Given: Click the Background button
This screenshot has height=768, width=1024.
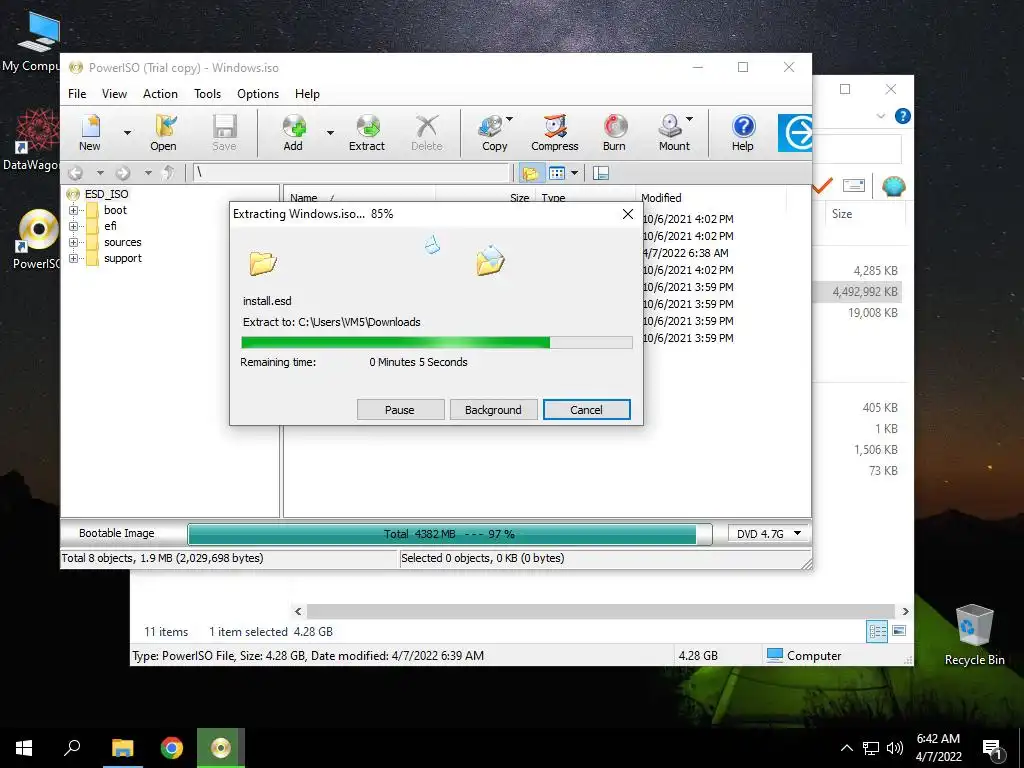Looking at the screenshot, I should coord(494,409).
